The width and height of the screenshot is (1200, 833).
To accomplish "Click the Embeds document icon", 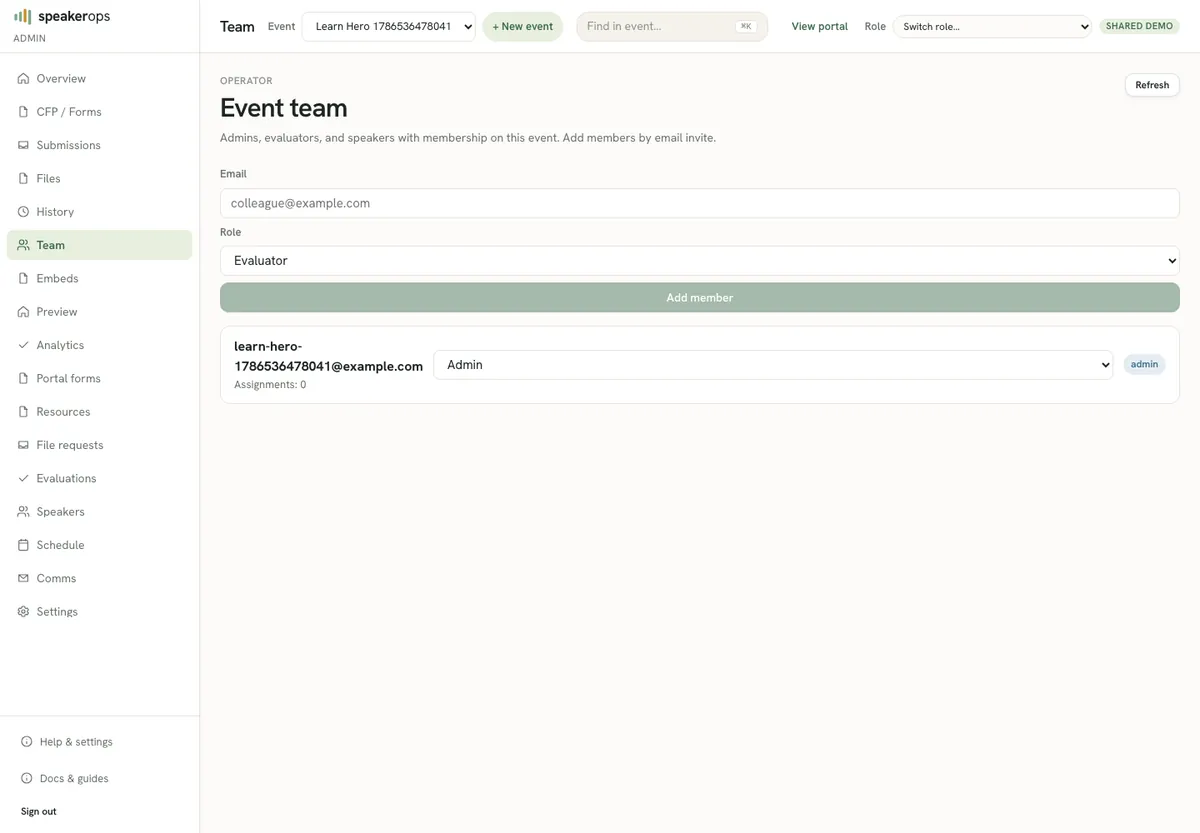I will (23, 278).
